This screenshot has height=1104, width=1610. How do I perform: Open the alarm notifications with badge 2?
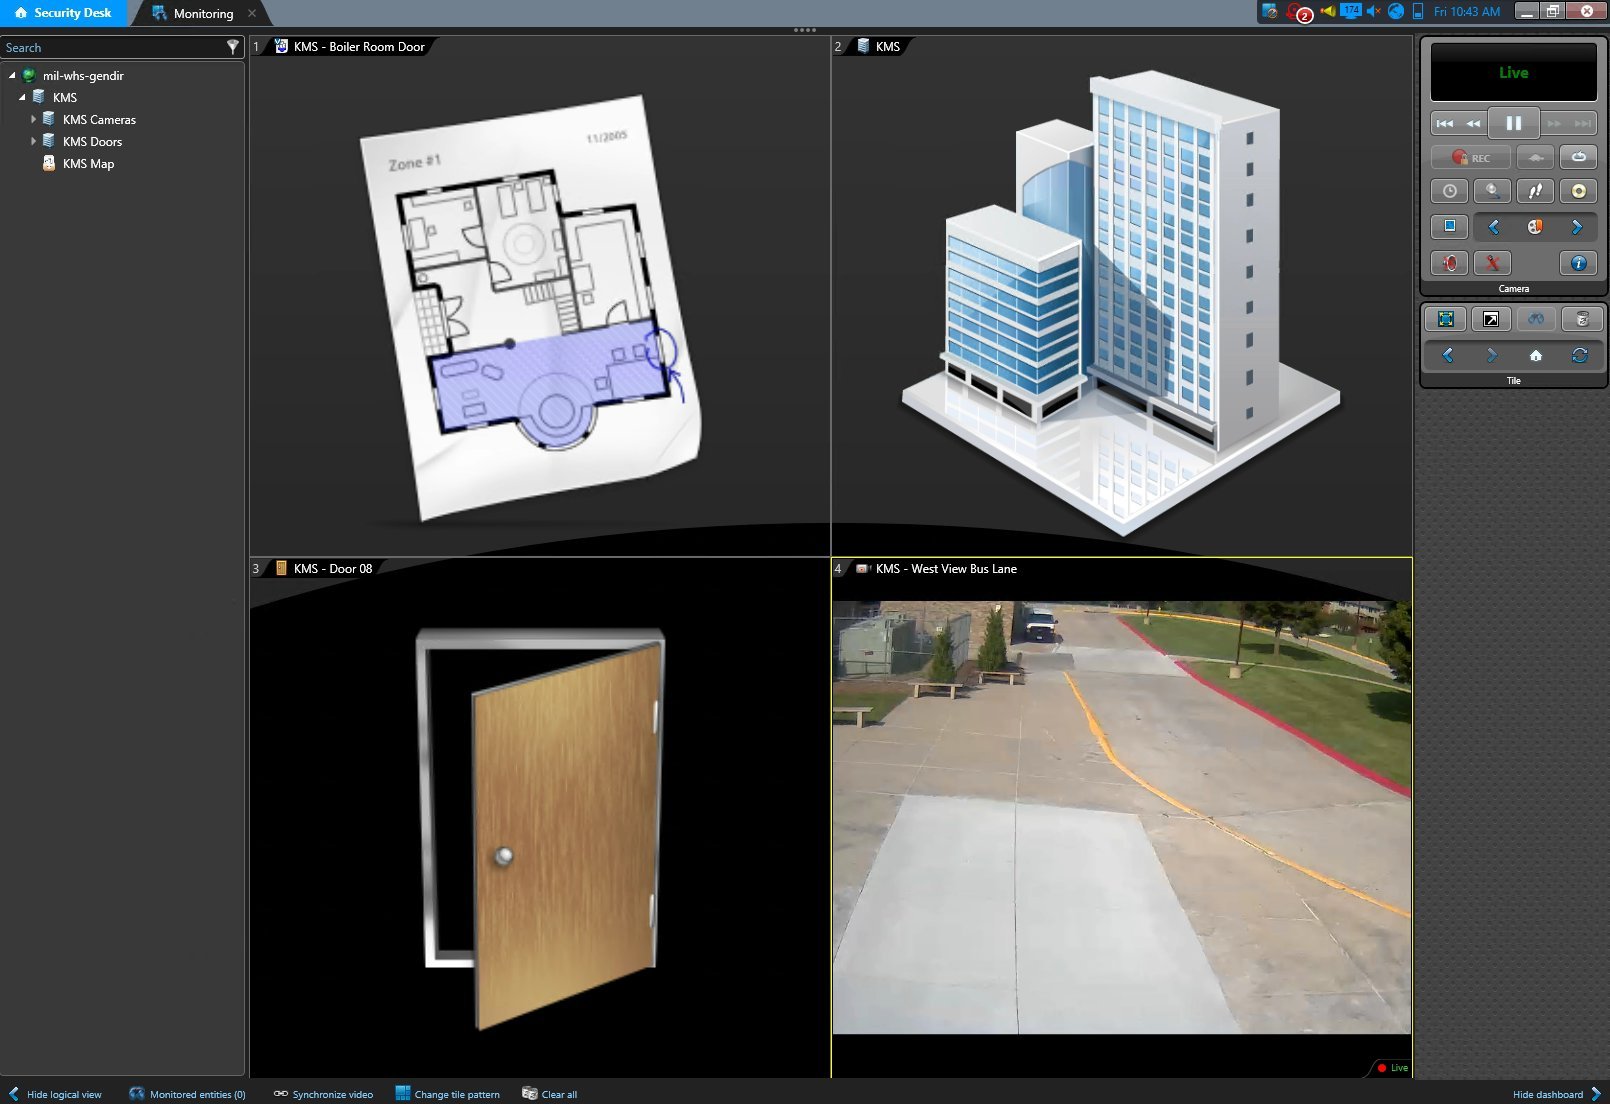(x=1299, y=12)
